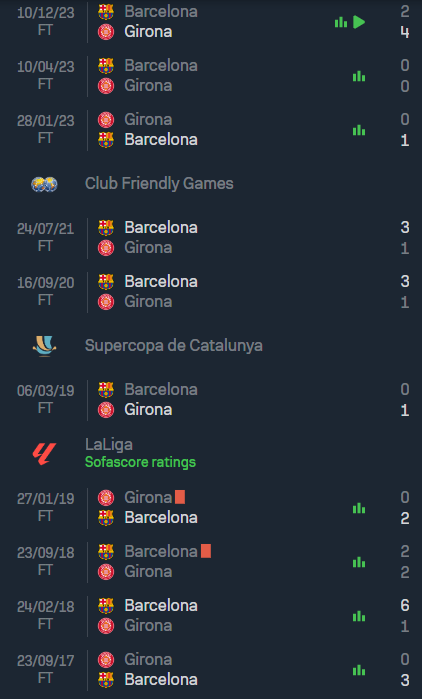Viewport: 422px width, 699px height.
Task: Select the 24/07/21 Barcelona vs Girona friendly
Action: 211,238
